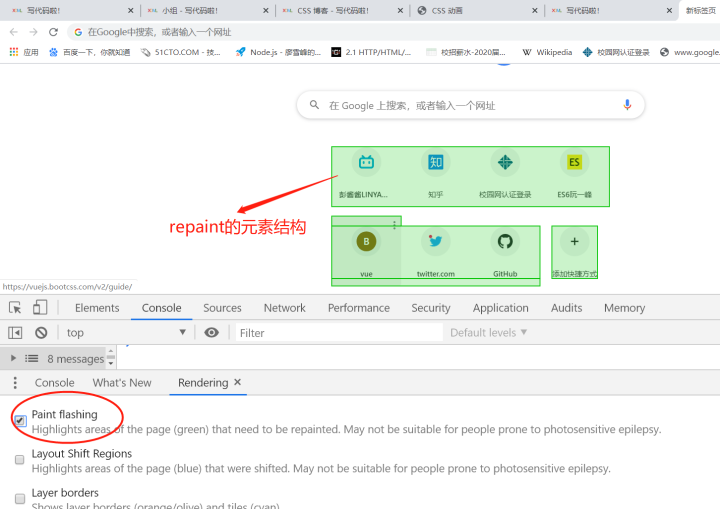The width and height of the screenshot is (720, 509).
Task: Click the Google search box on page
Action: coord(471,105)
